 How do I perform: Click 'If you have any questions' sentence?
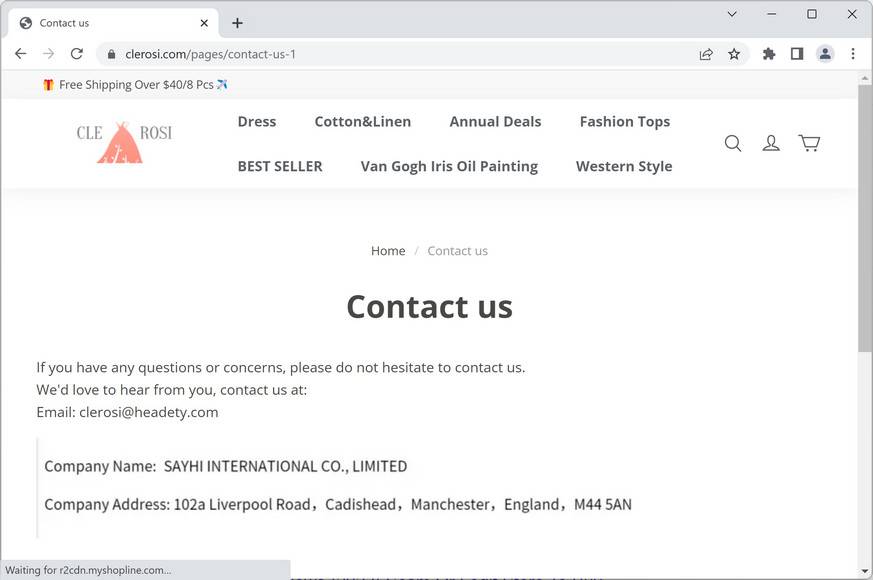[x=281, y=368]
